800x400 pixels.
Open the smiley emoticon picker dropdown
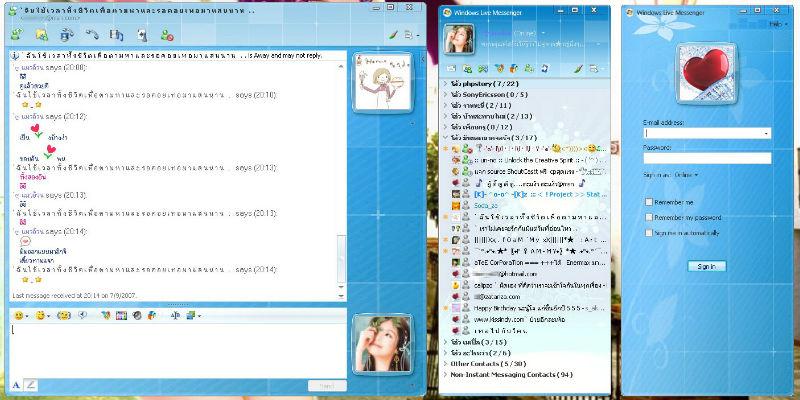point(21,316)
